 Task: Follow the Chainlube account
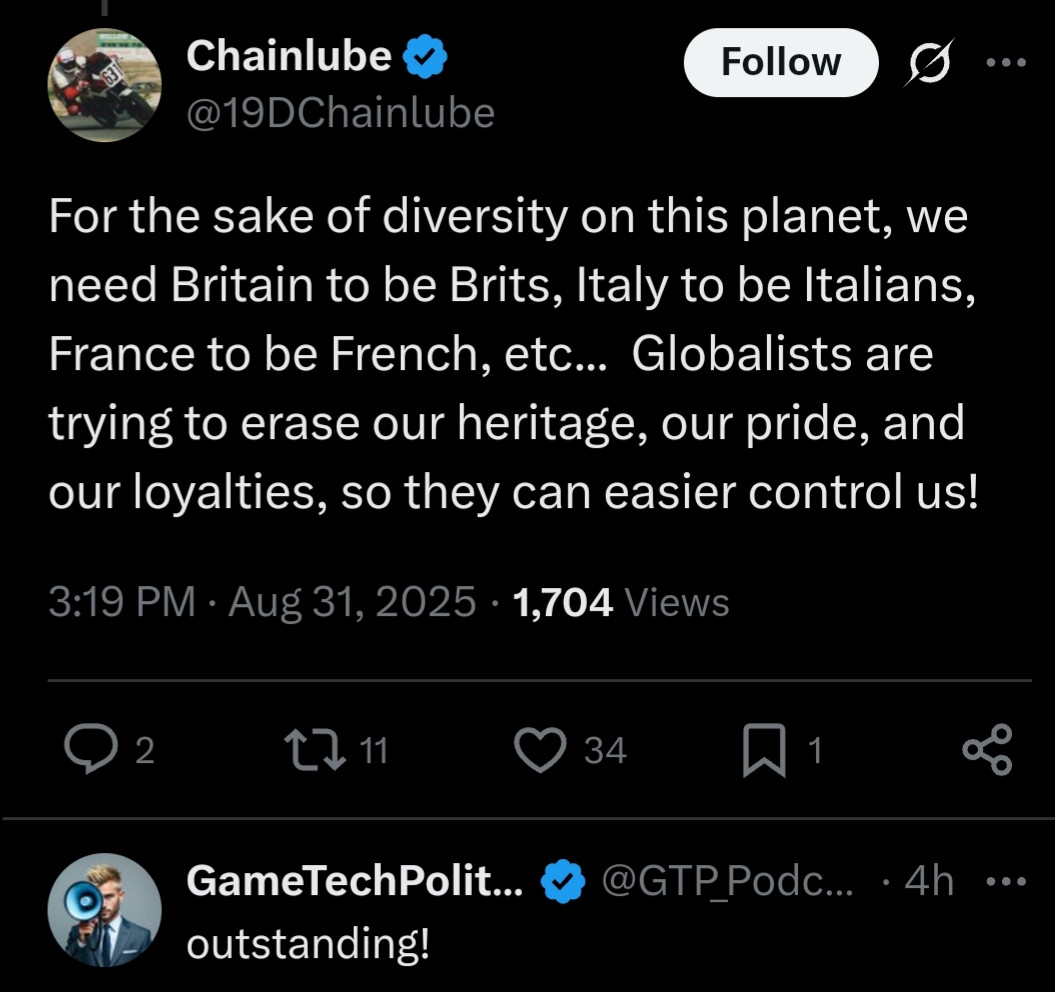click(781, 62)
